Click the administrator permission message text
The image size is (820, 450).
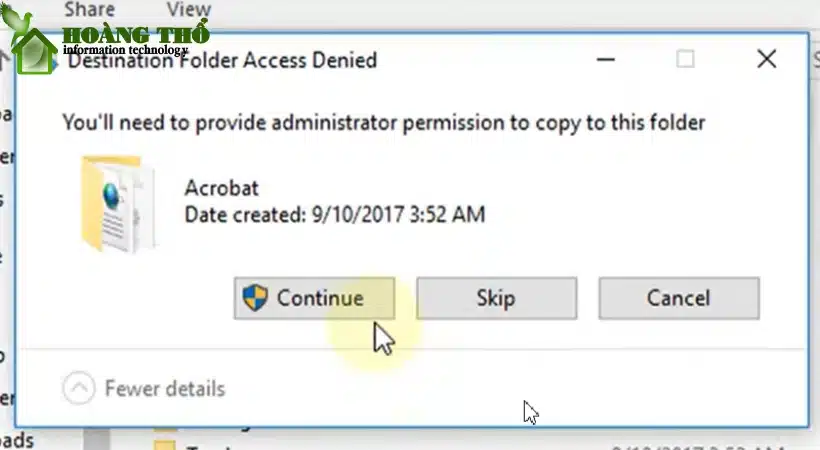[x=384, y=123]
